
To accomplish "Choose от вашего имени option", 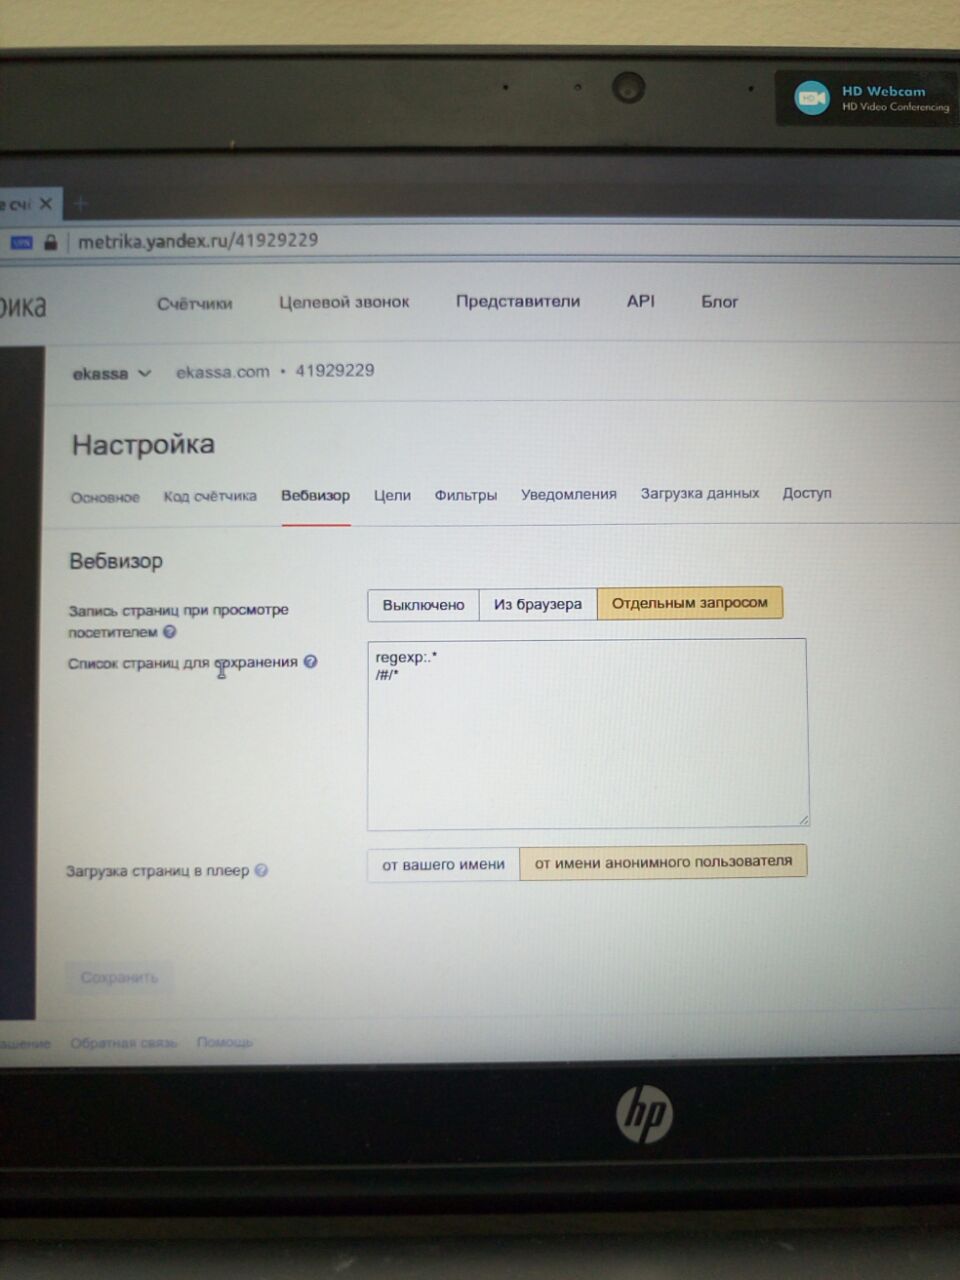I will [x=443, y=865].
